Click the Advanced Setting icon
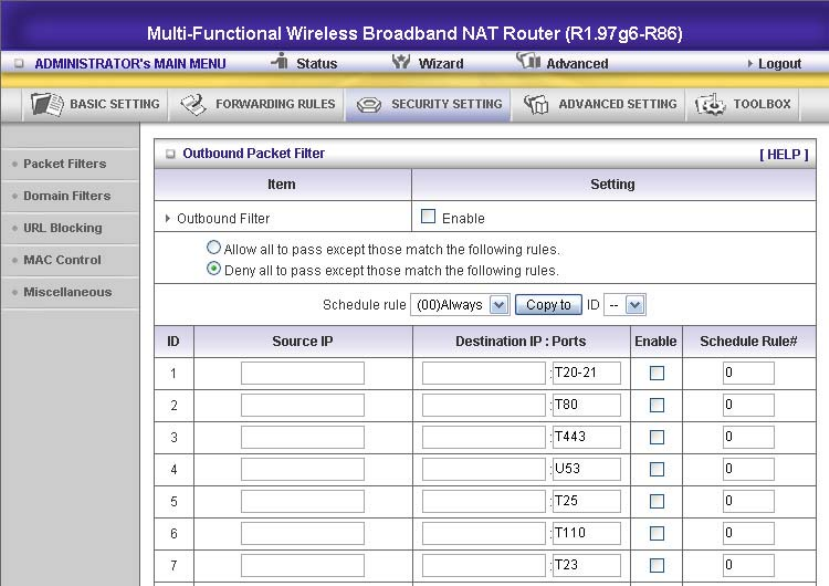Screen dimensions: 829x586 [x=536, y=104]
